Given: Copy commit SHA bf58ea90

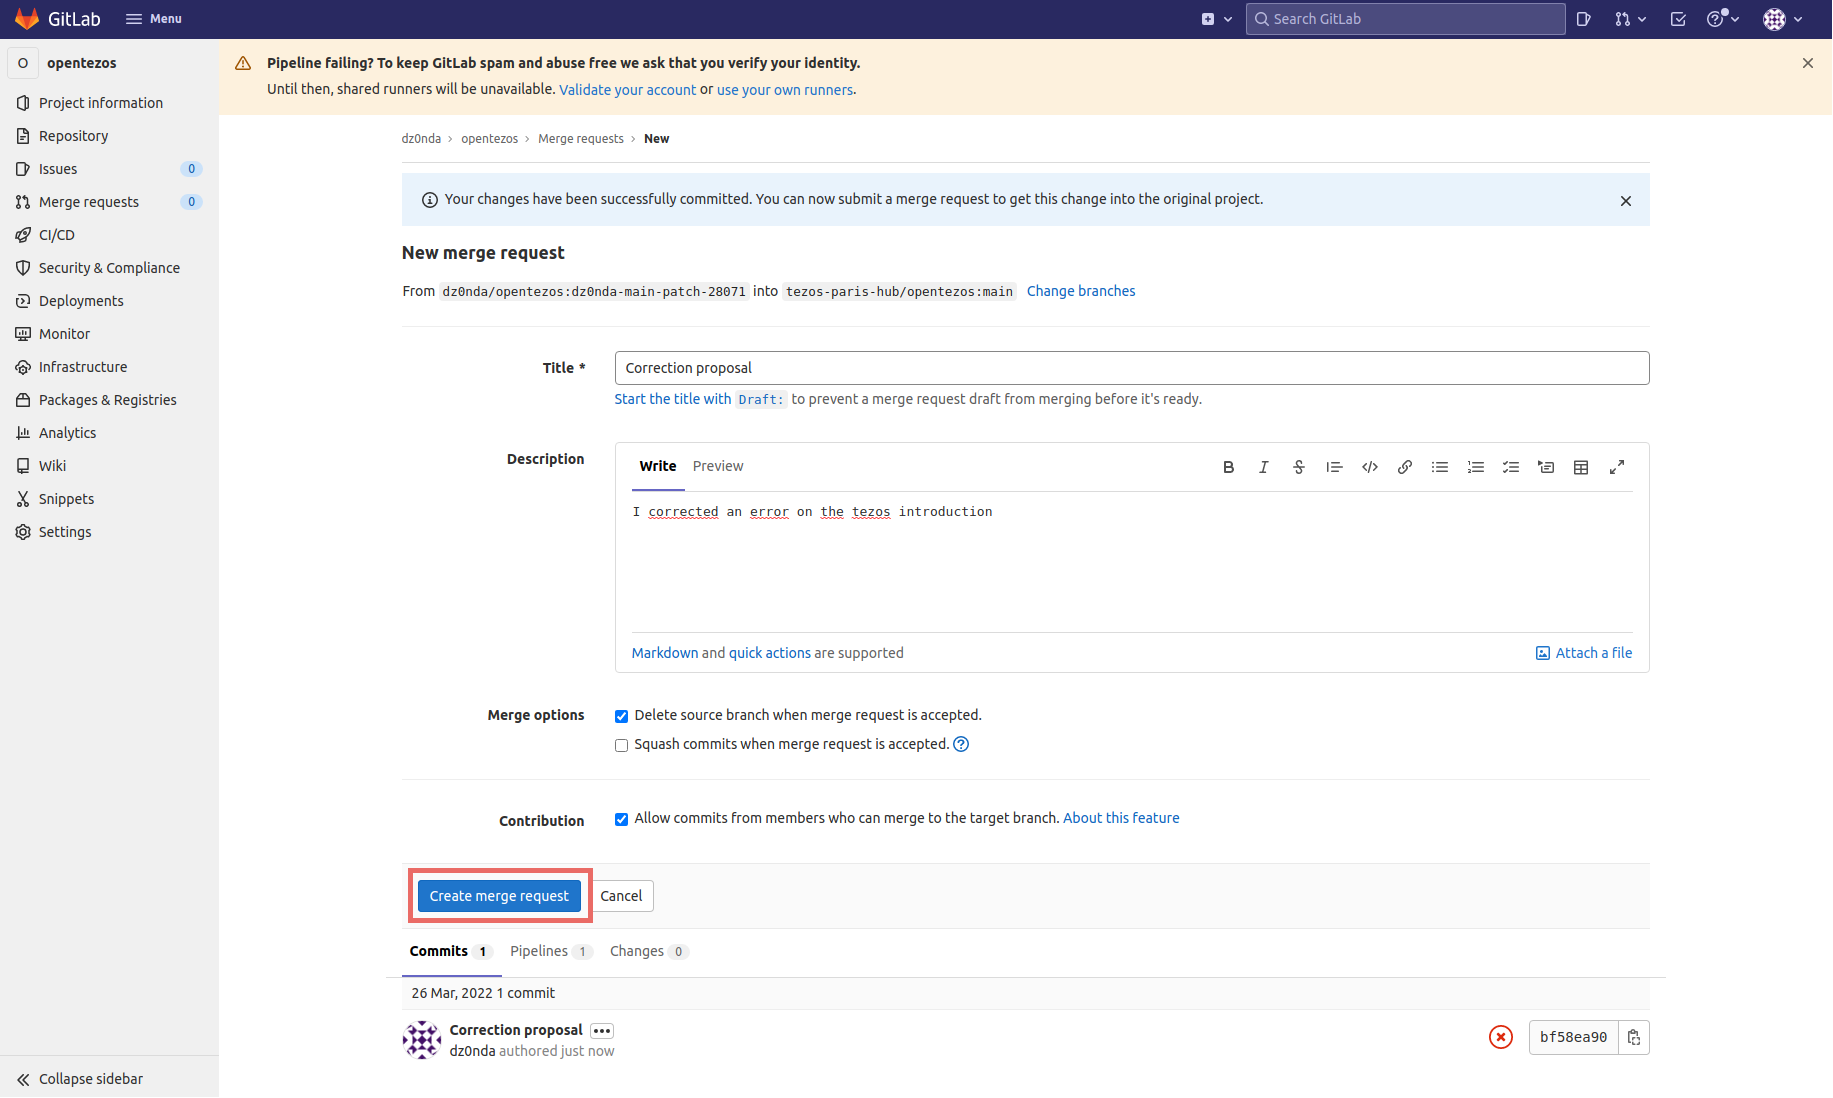Looking at the screenshot, I should 1633,1037.
